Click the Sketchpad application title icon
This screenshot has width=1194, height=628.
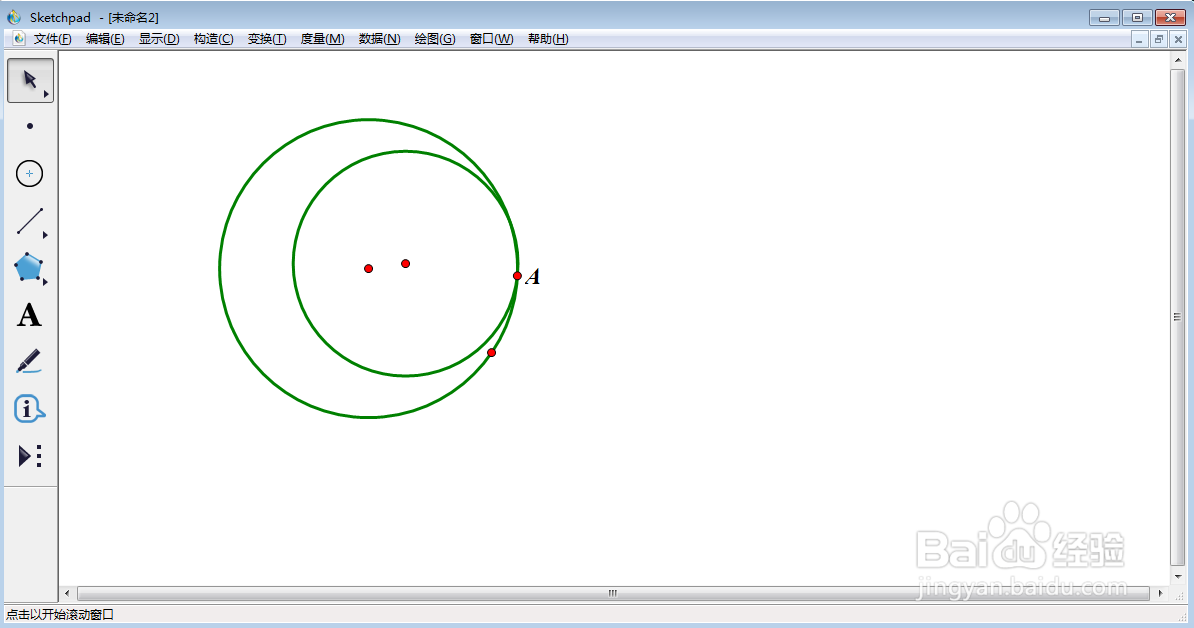point(14,17)
